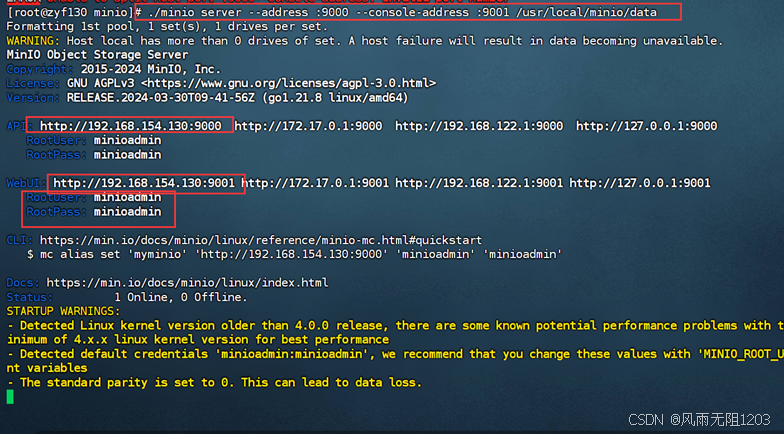
Task: Open the WebUI URL http://192.168.154.130:9001
Action: coord(144,183)
